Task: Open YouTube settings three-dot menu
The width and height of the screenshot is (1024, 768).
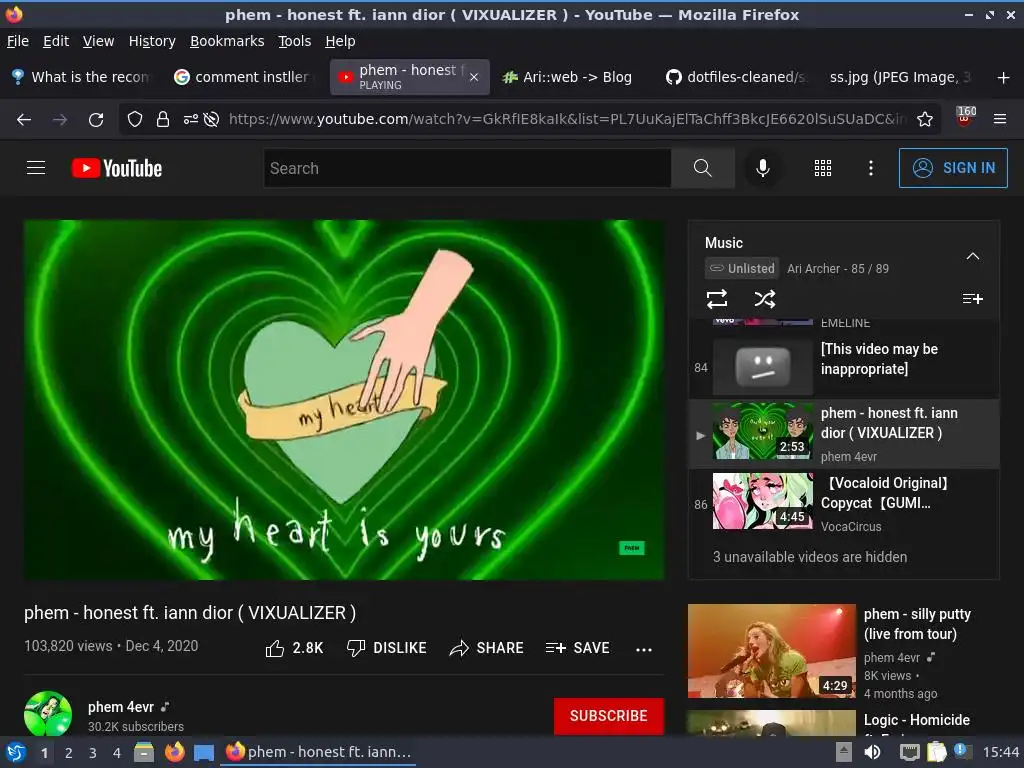Action: [x=871, y=168]
